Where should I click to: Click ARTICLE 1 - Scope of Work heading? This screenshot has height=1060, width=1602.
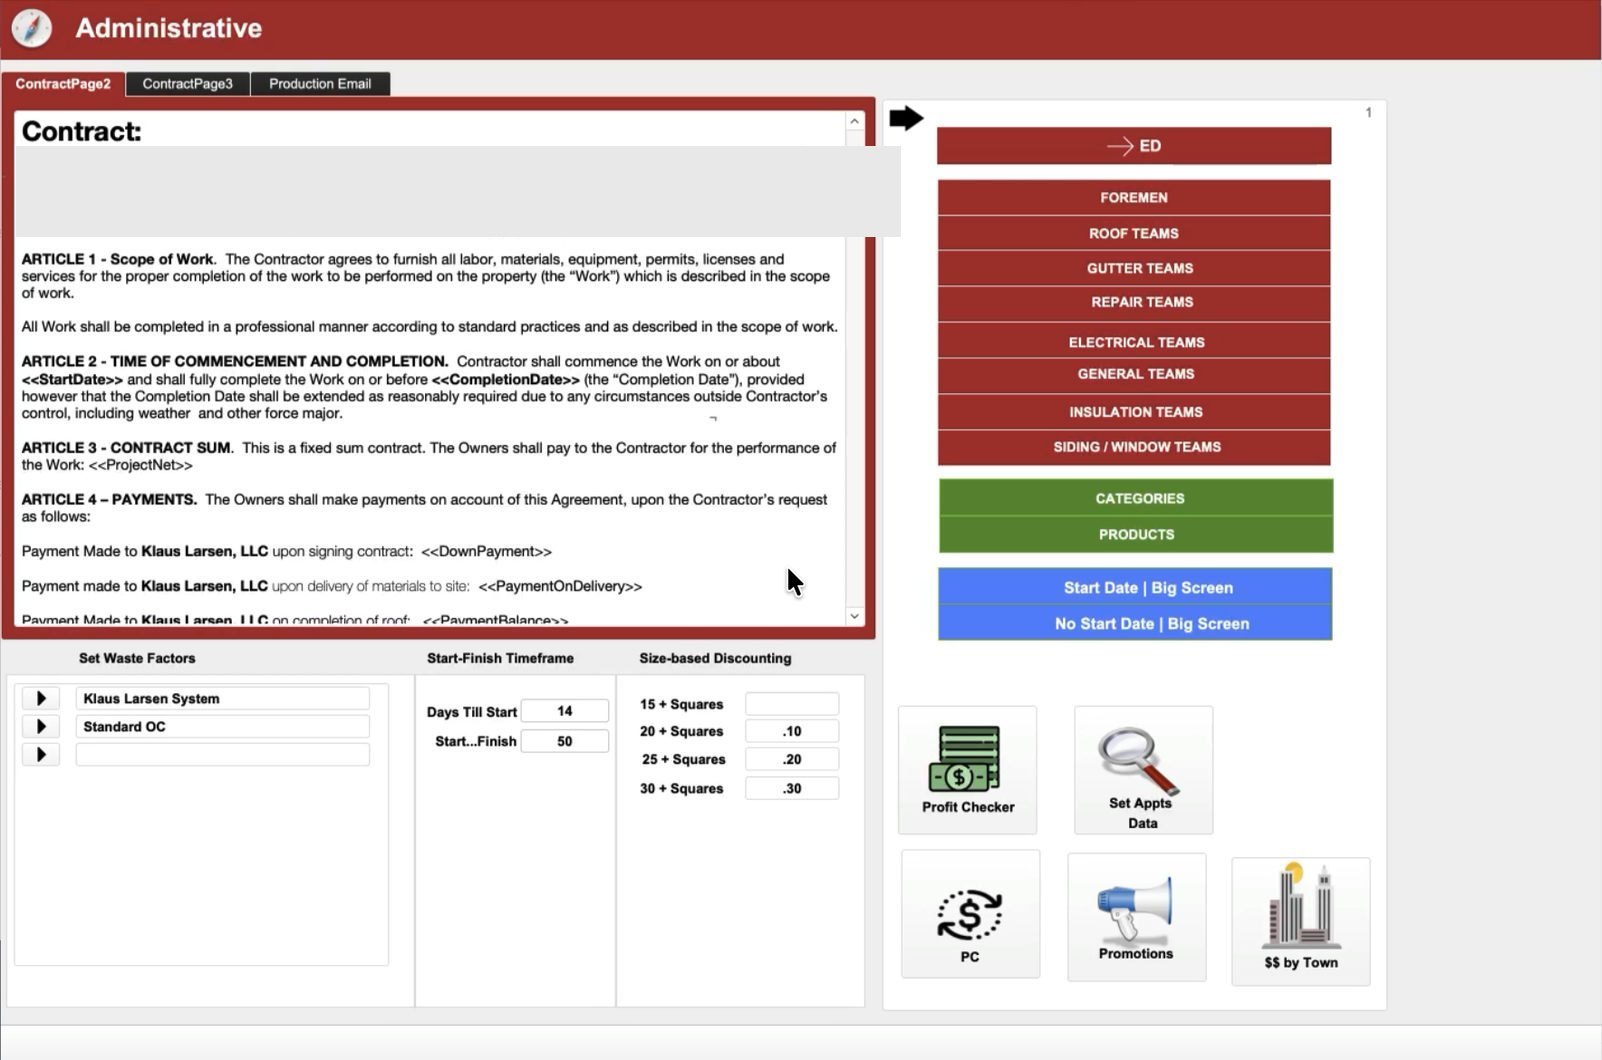(118, 259)
